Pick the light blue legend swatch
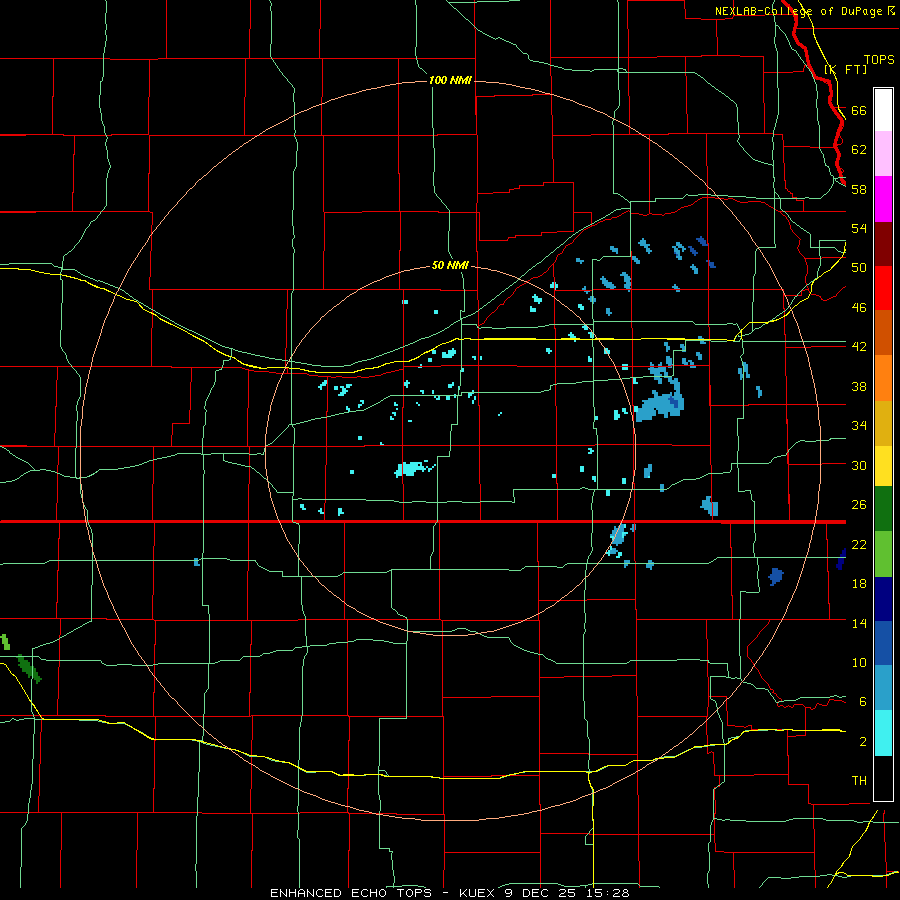 (883, 688)
